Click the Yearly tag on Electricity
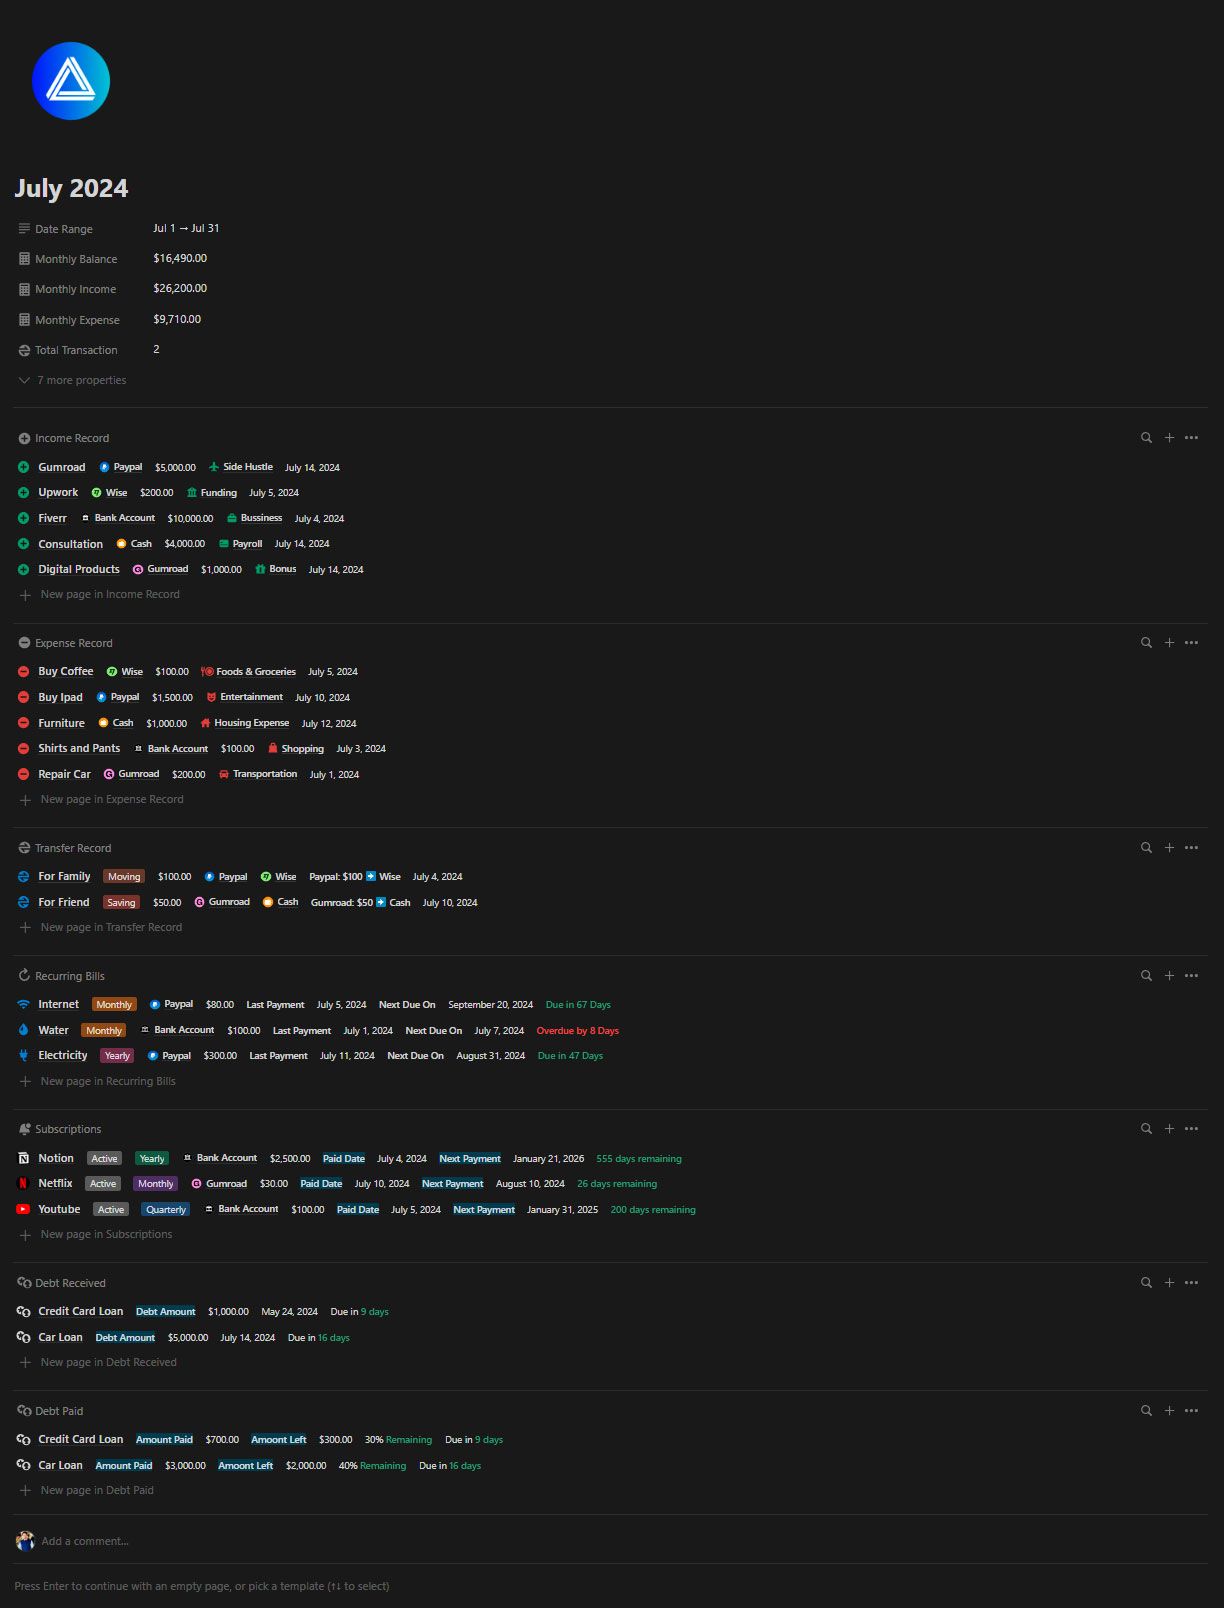 coord(117,1055)
